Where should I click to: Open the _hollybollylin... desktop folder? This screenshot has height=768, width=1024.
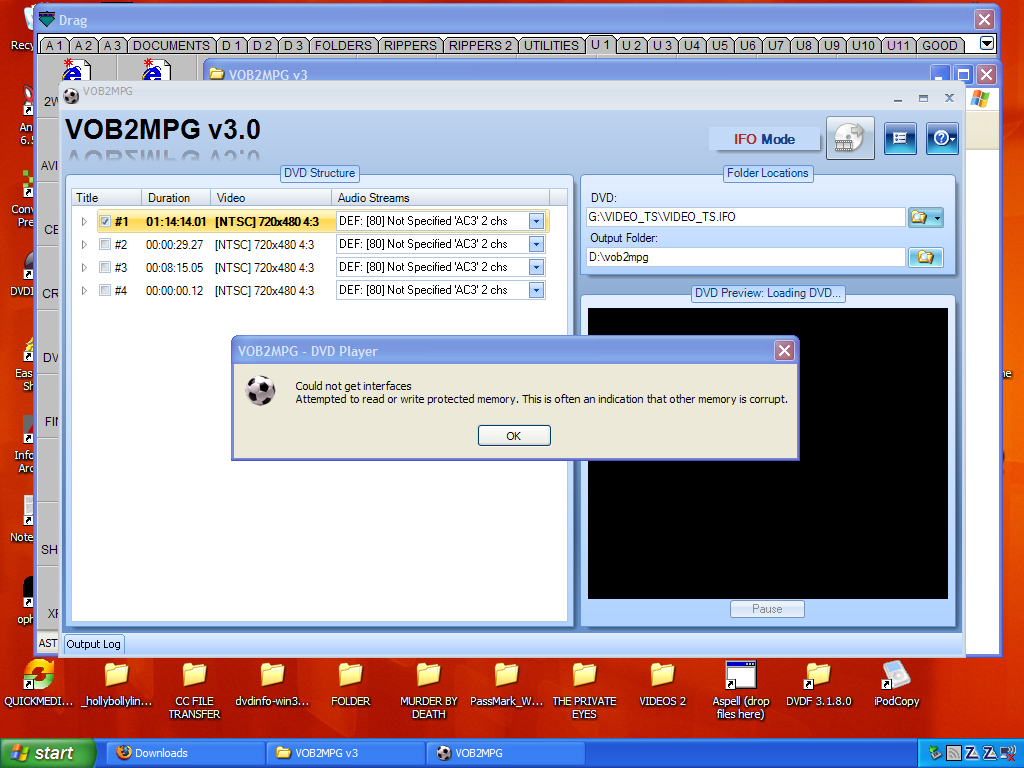(117, 686)
